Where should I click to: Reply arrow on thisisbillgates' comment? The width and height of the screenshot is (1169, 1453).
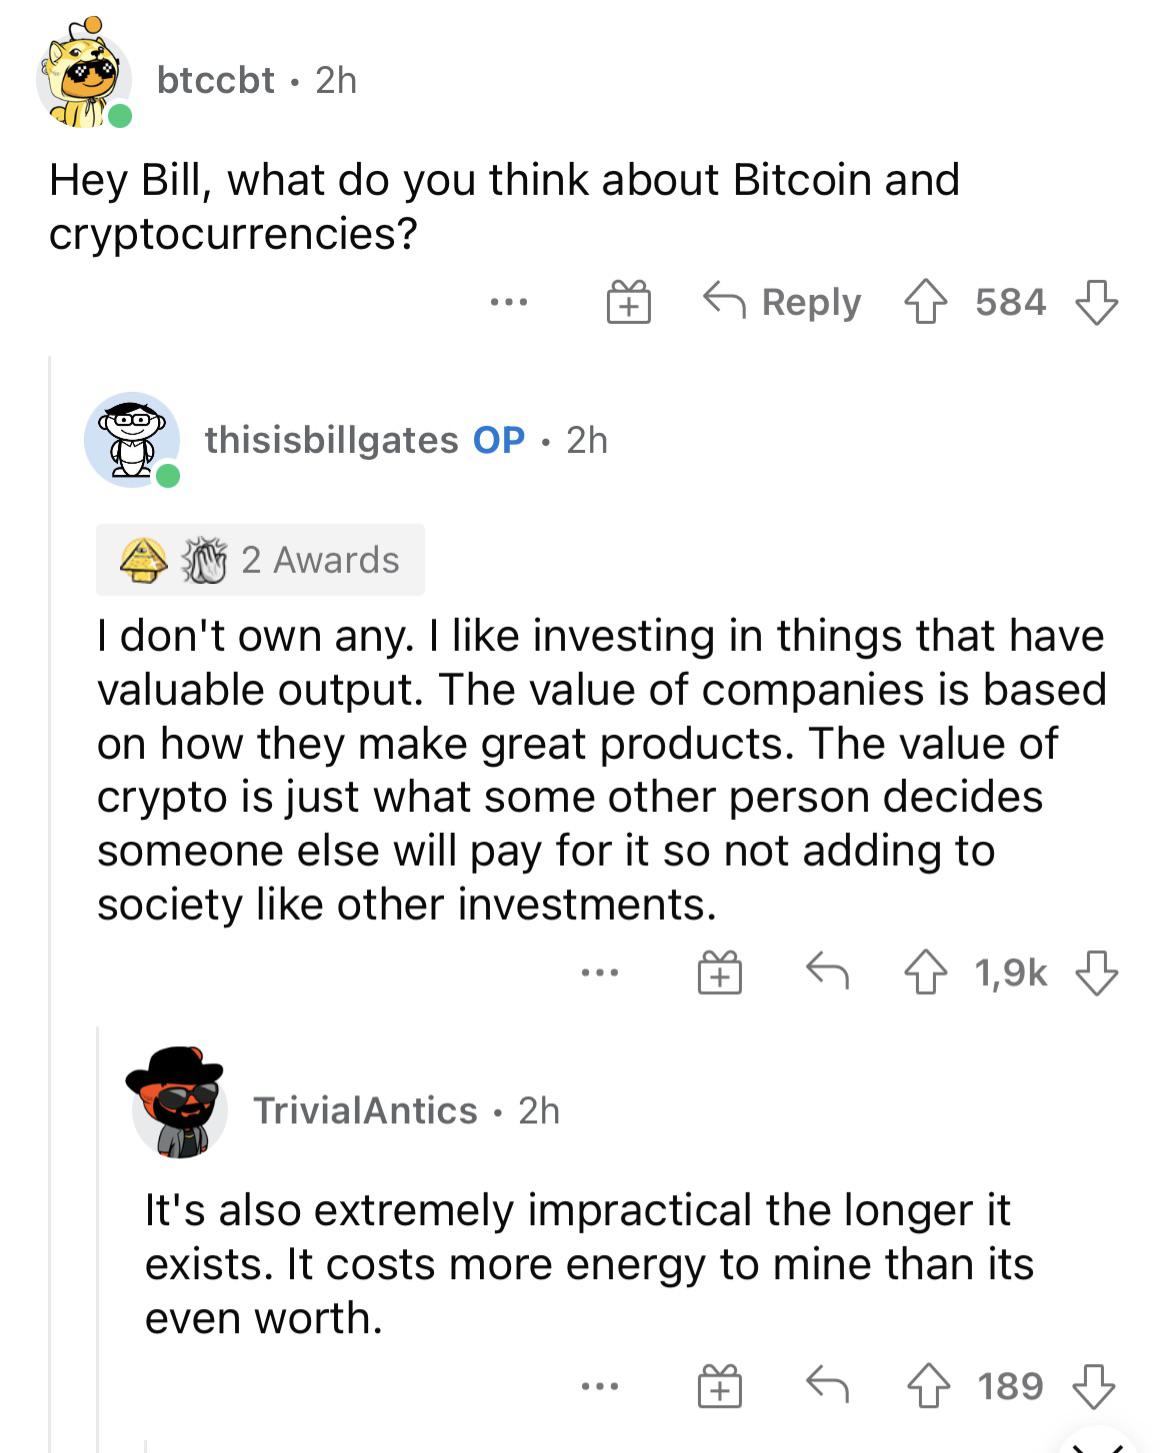(828, 970)
